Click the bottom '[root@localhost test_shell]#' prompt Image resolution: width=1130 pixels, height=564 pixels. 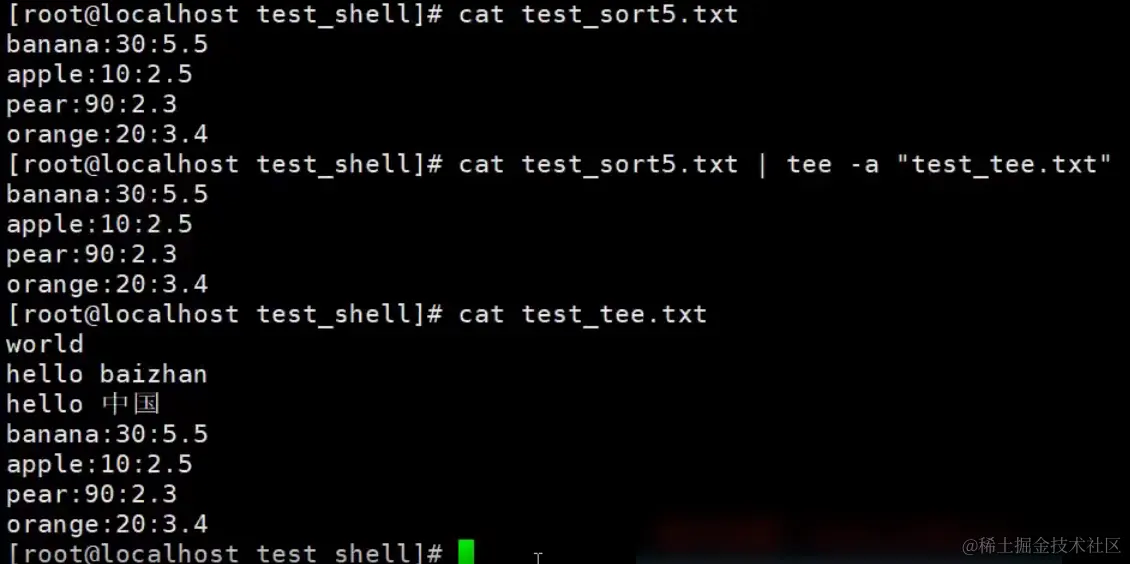[x=224, y=552]
